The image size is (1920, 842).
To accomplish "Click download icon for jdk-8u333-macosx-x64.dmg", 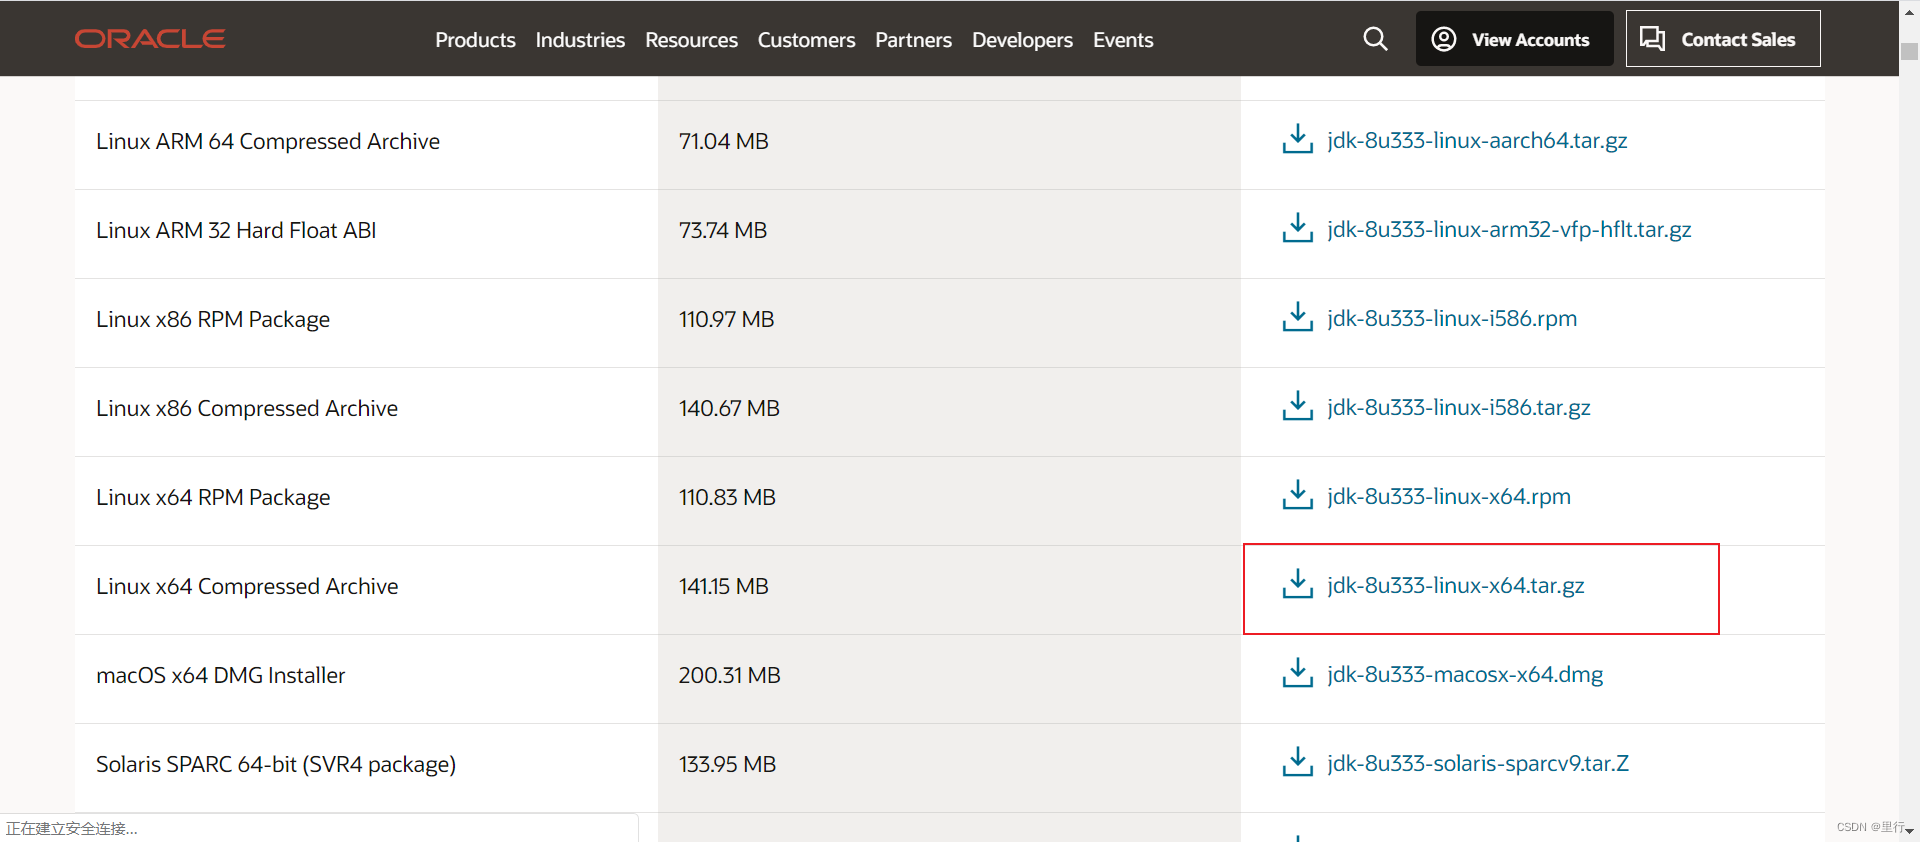I will tap(1297, 674).
